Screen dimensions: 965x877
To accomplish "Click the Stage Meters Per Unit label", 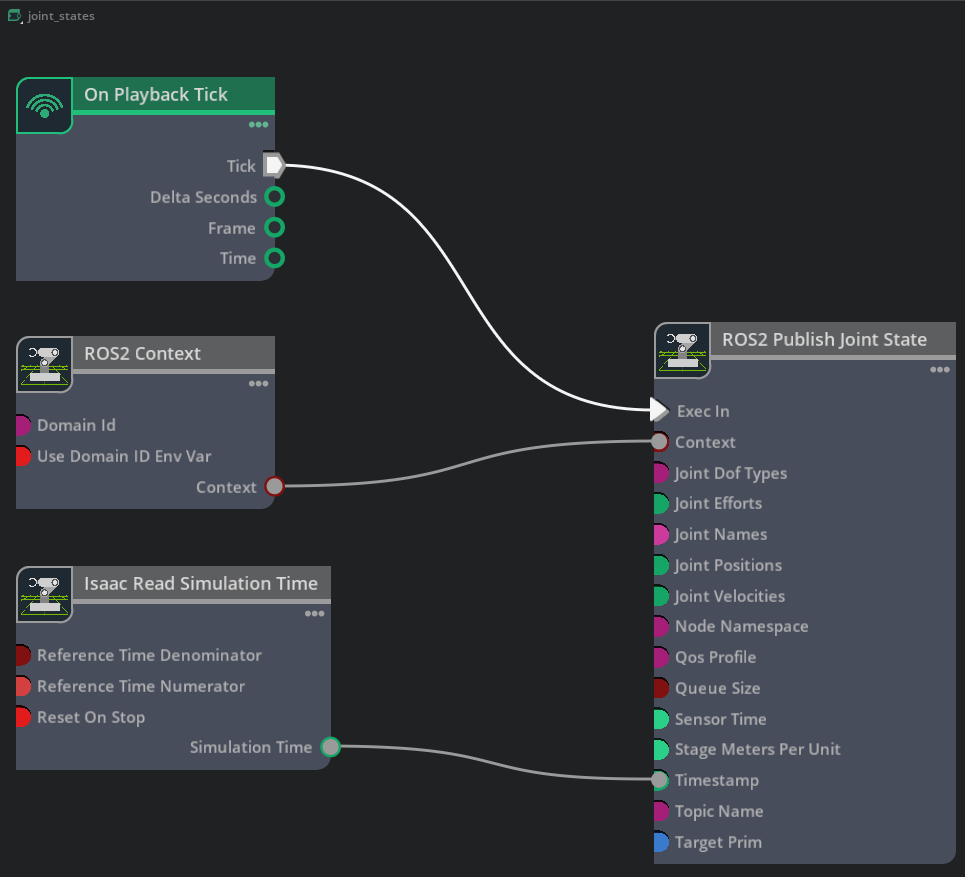I will click(x=758, y=749).
